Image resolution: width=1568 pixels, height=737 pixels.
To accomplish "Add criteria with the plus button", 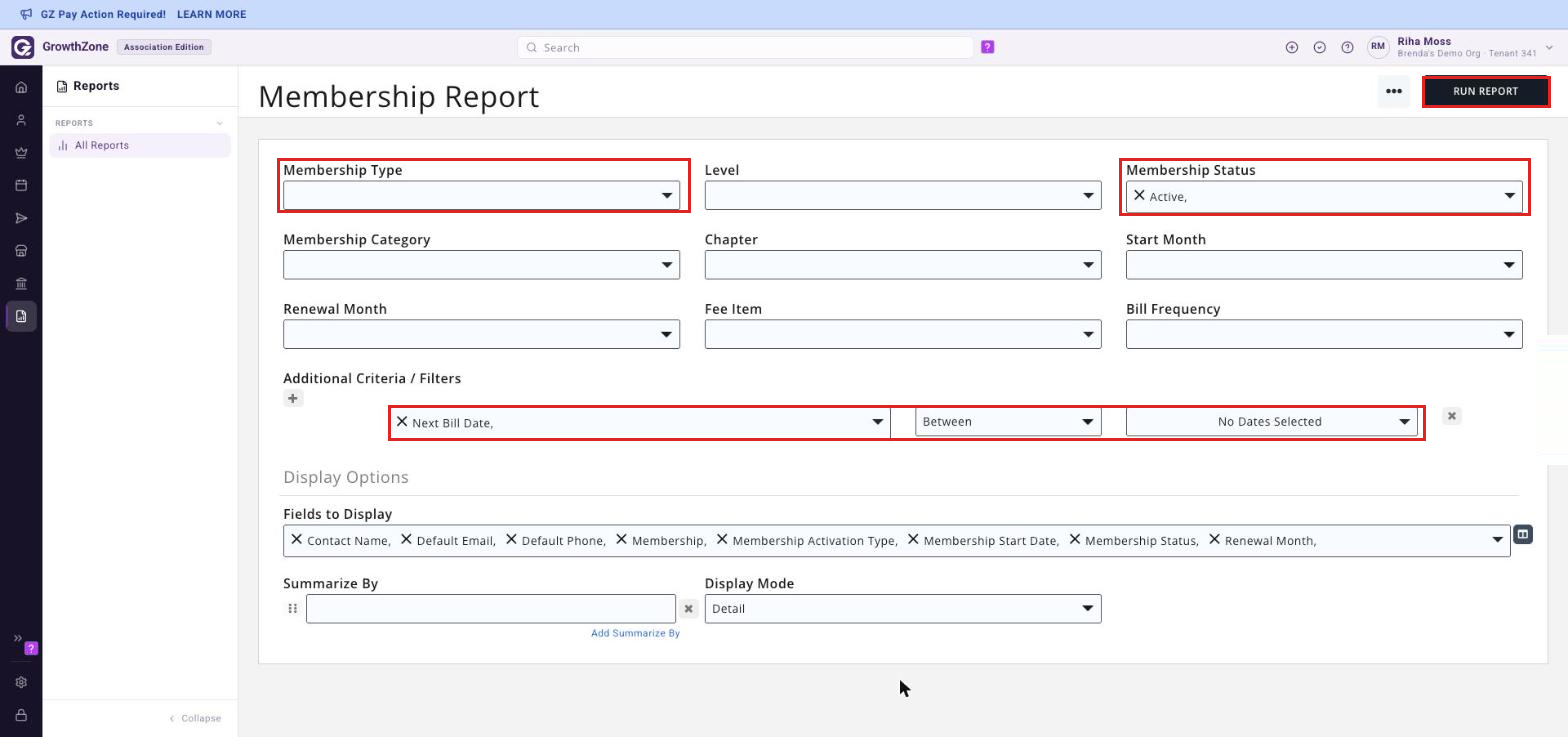I will click(x=293, y=398).
